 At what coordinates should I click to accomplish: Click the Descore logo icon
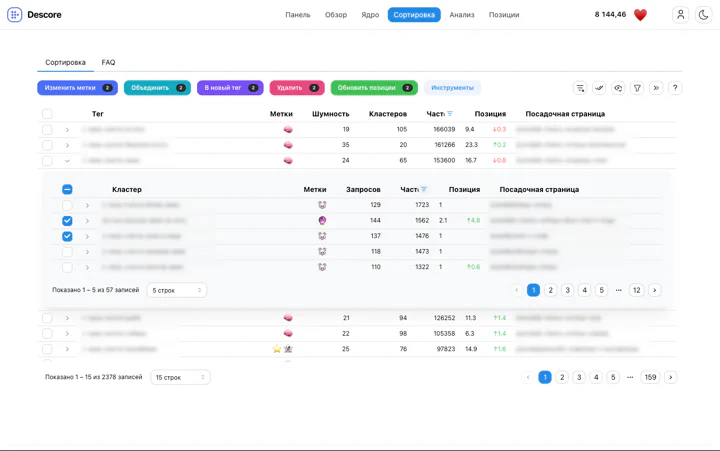[x=14, y=15]
